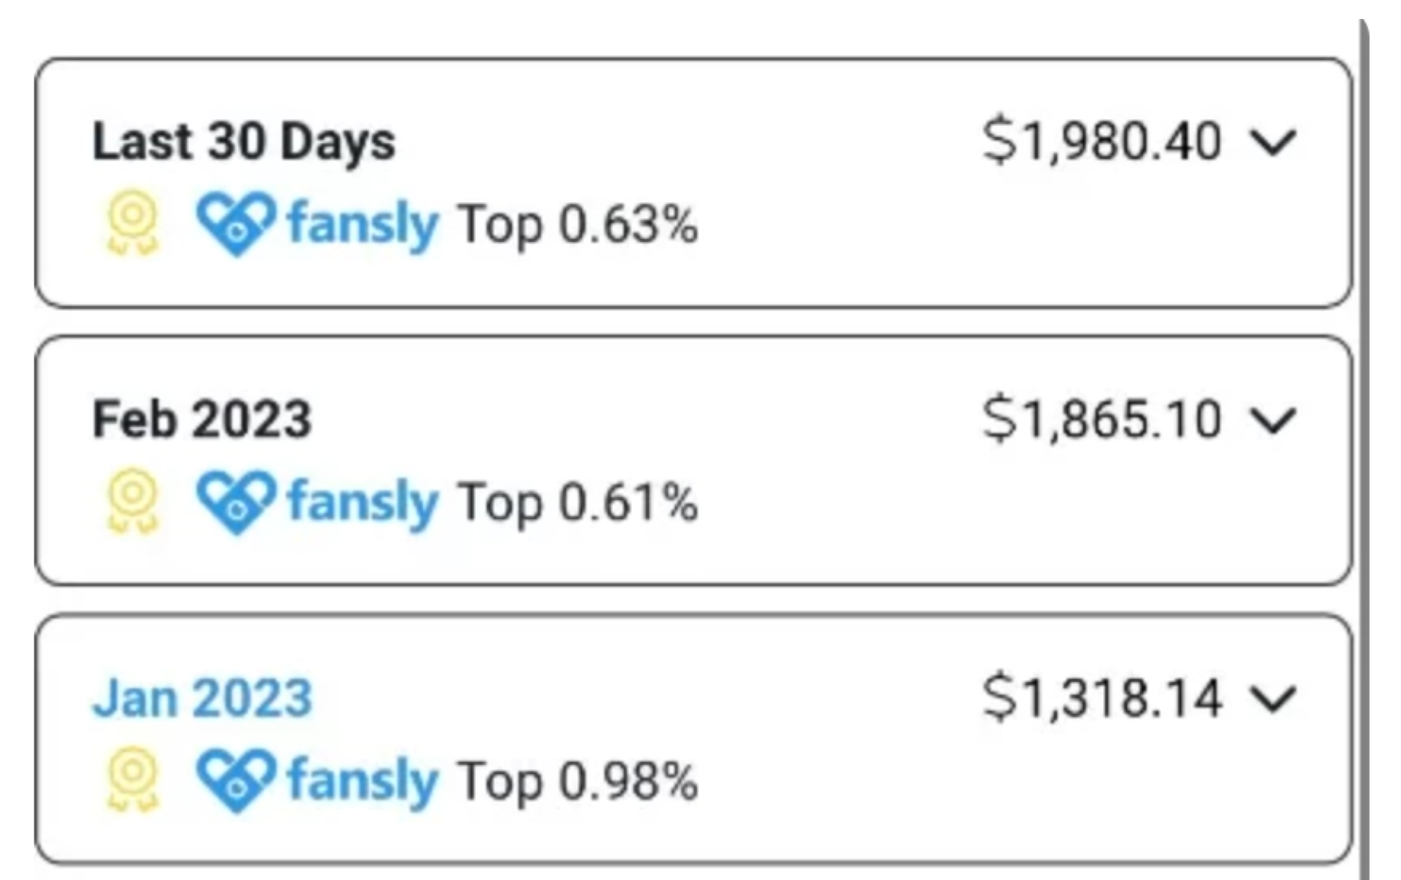
Task: Click the $1,865.10 earnings amount
Action: coord(1102,419)
